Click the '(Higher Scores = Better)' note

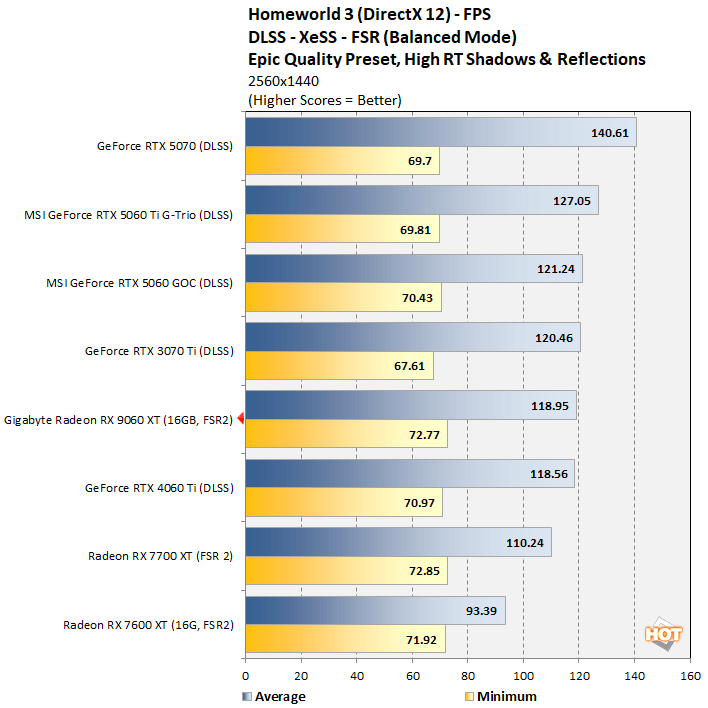coord(325,100)
